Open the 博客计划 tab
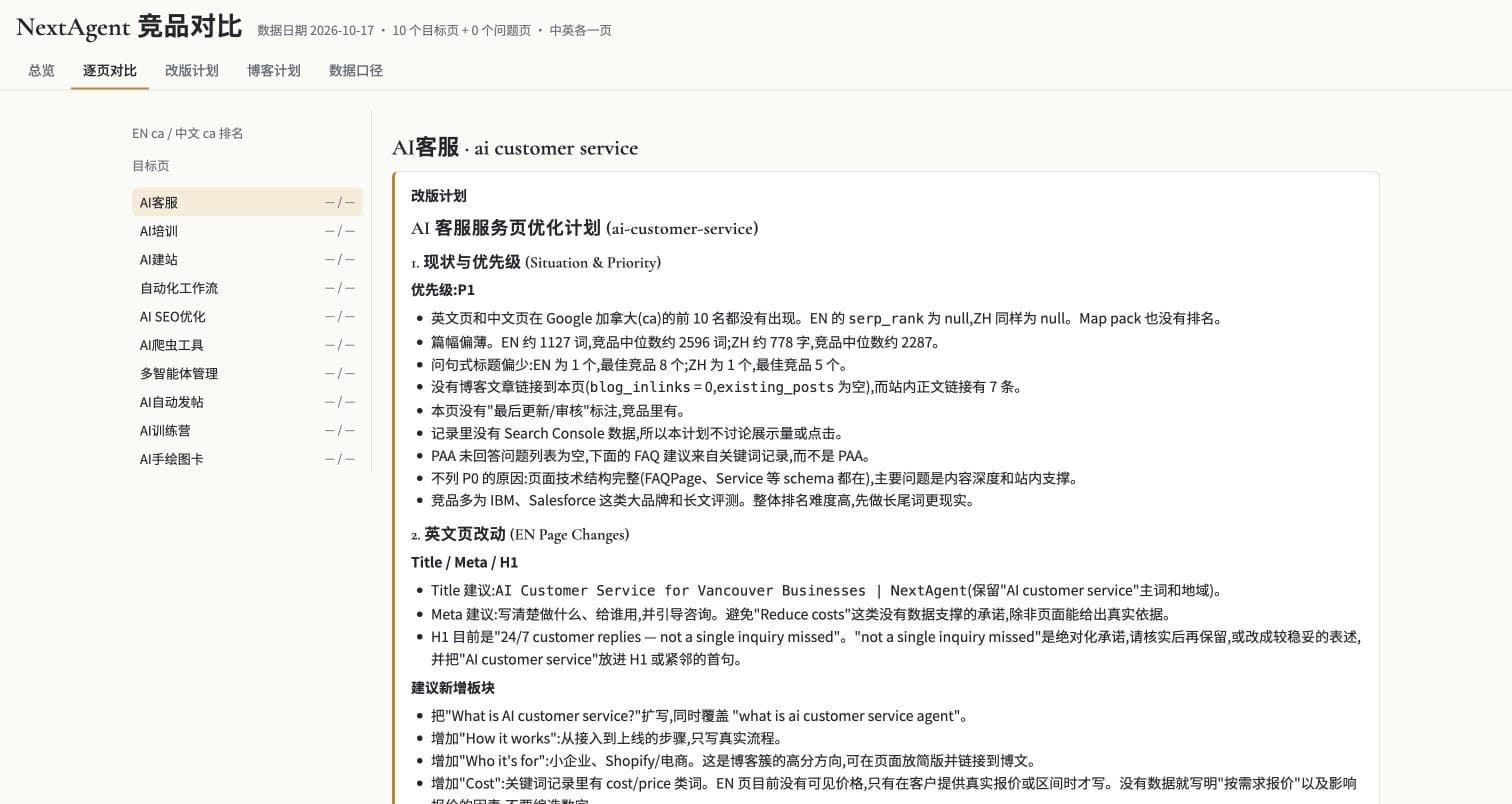The width and height of the screenshot is (1512, 804). point(274,71)
